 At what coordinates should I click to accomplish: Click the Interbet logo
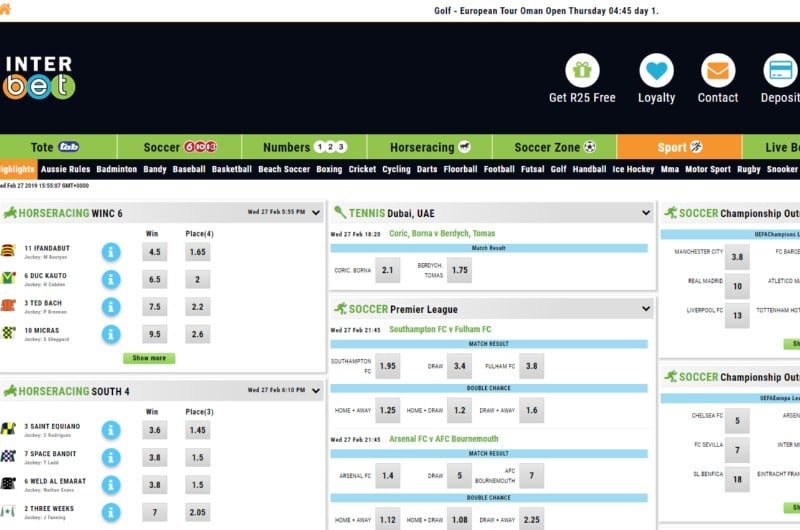tap(38, 78)
